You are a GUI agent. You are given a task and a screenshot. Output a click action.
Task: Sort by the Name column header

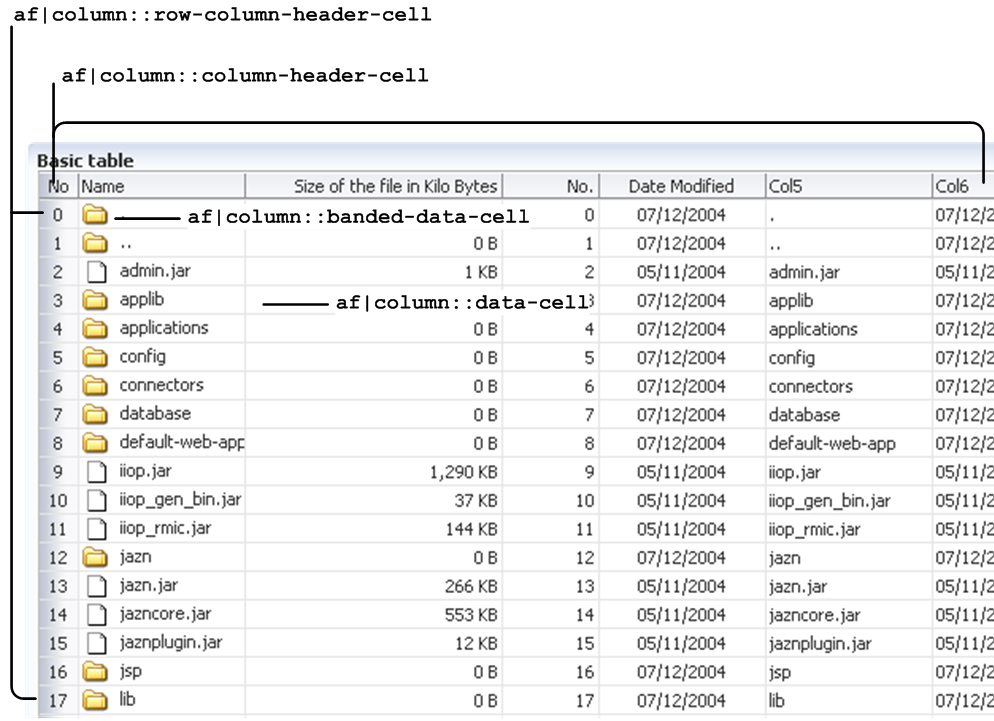160,186
